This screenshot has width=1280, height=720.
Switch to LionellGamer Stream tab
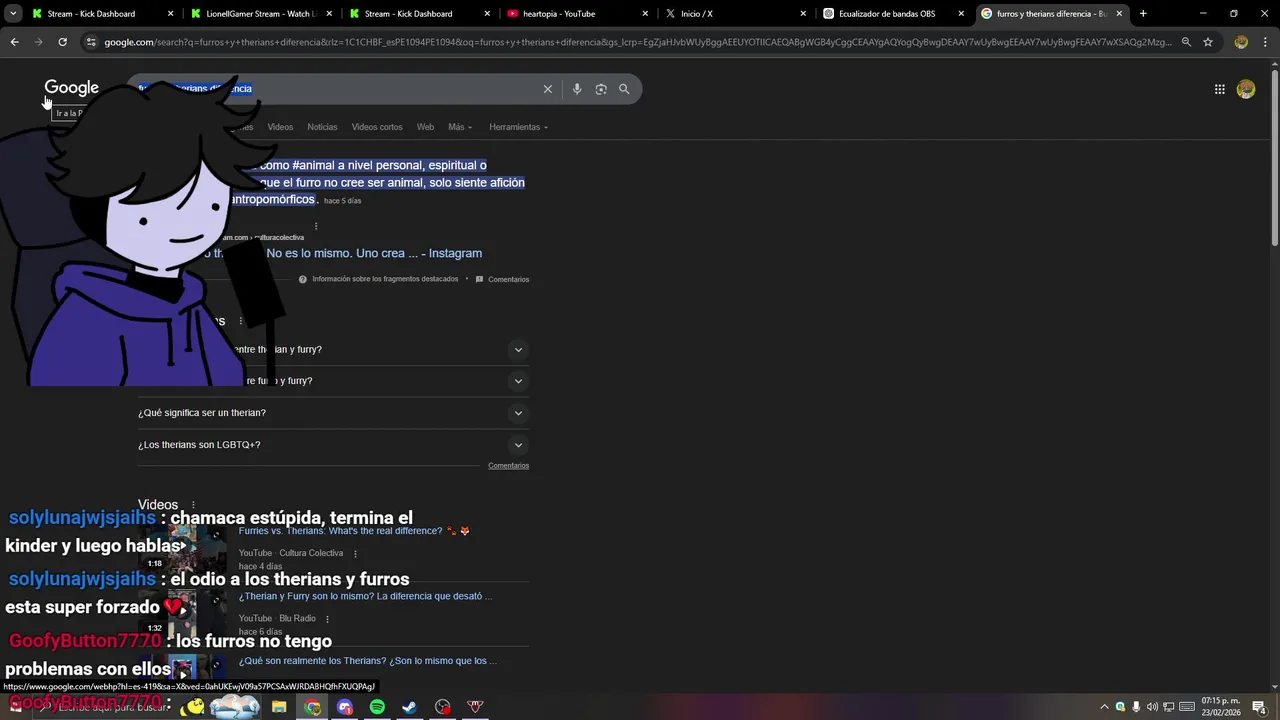pyautogui.click(x=260, y=14)
